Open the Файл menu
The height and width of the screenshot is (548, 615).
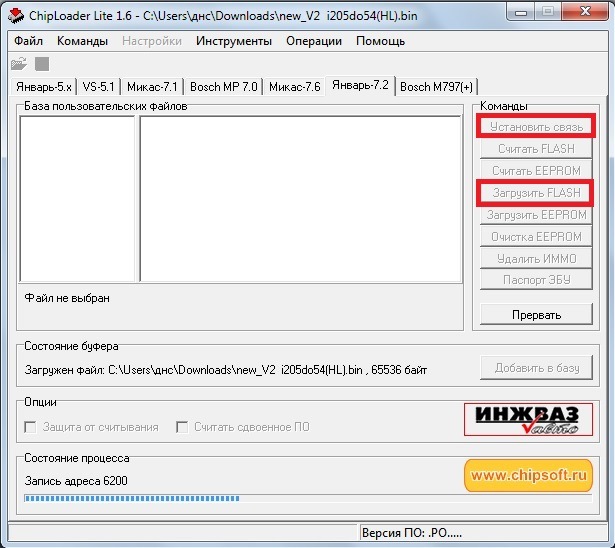[28, 41]
